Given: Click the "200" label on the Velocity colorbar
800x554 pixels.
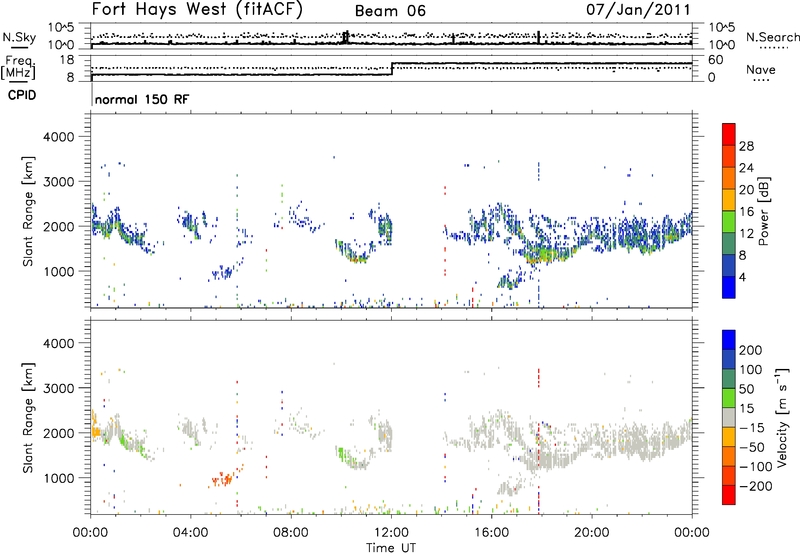Looking at the screenshot, I should pos(751,350).
